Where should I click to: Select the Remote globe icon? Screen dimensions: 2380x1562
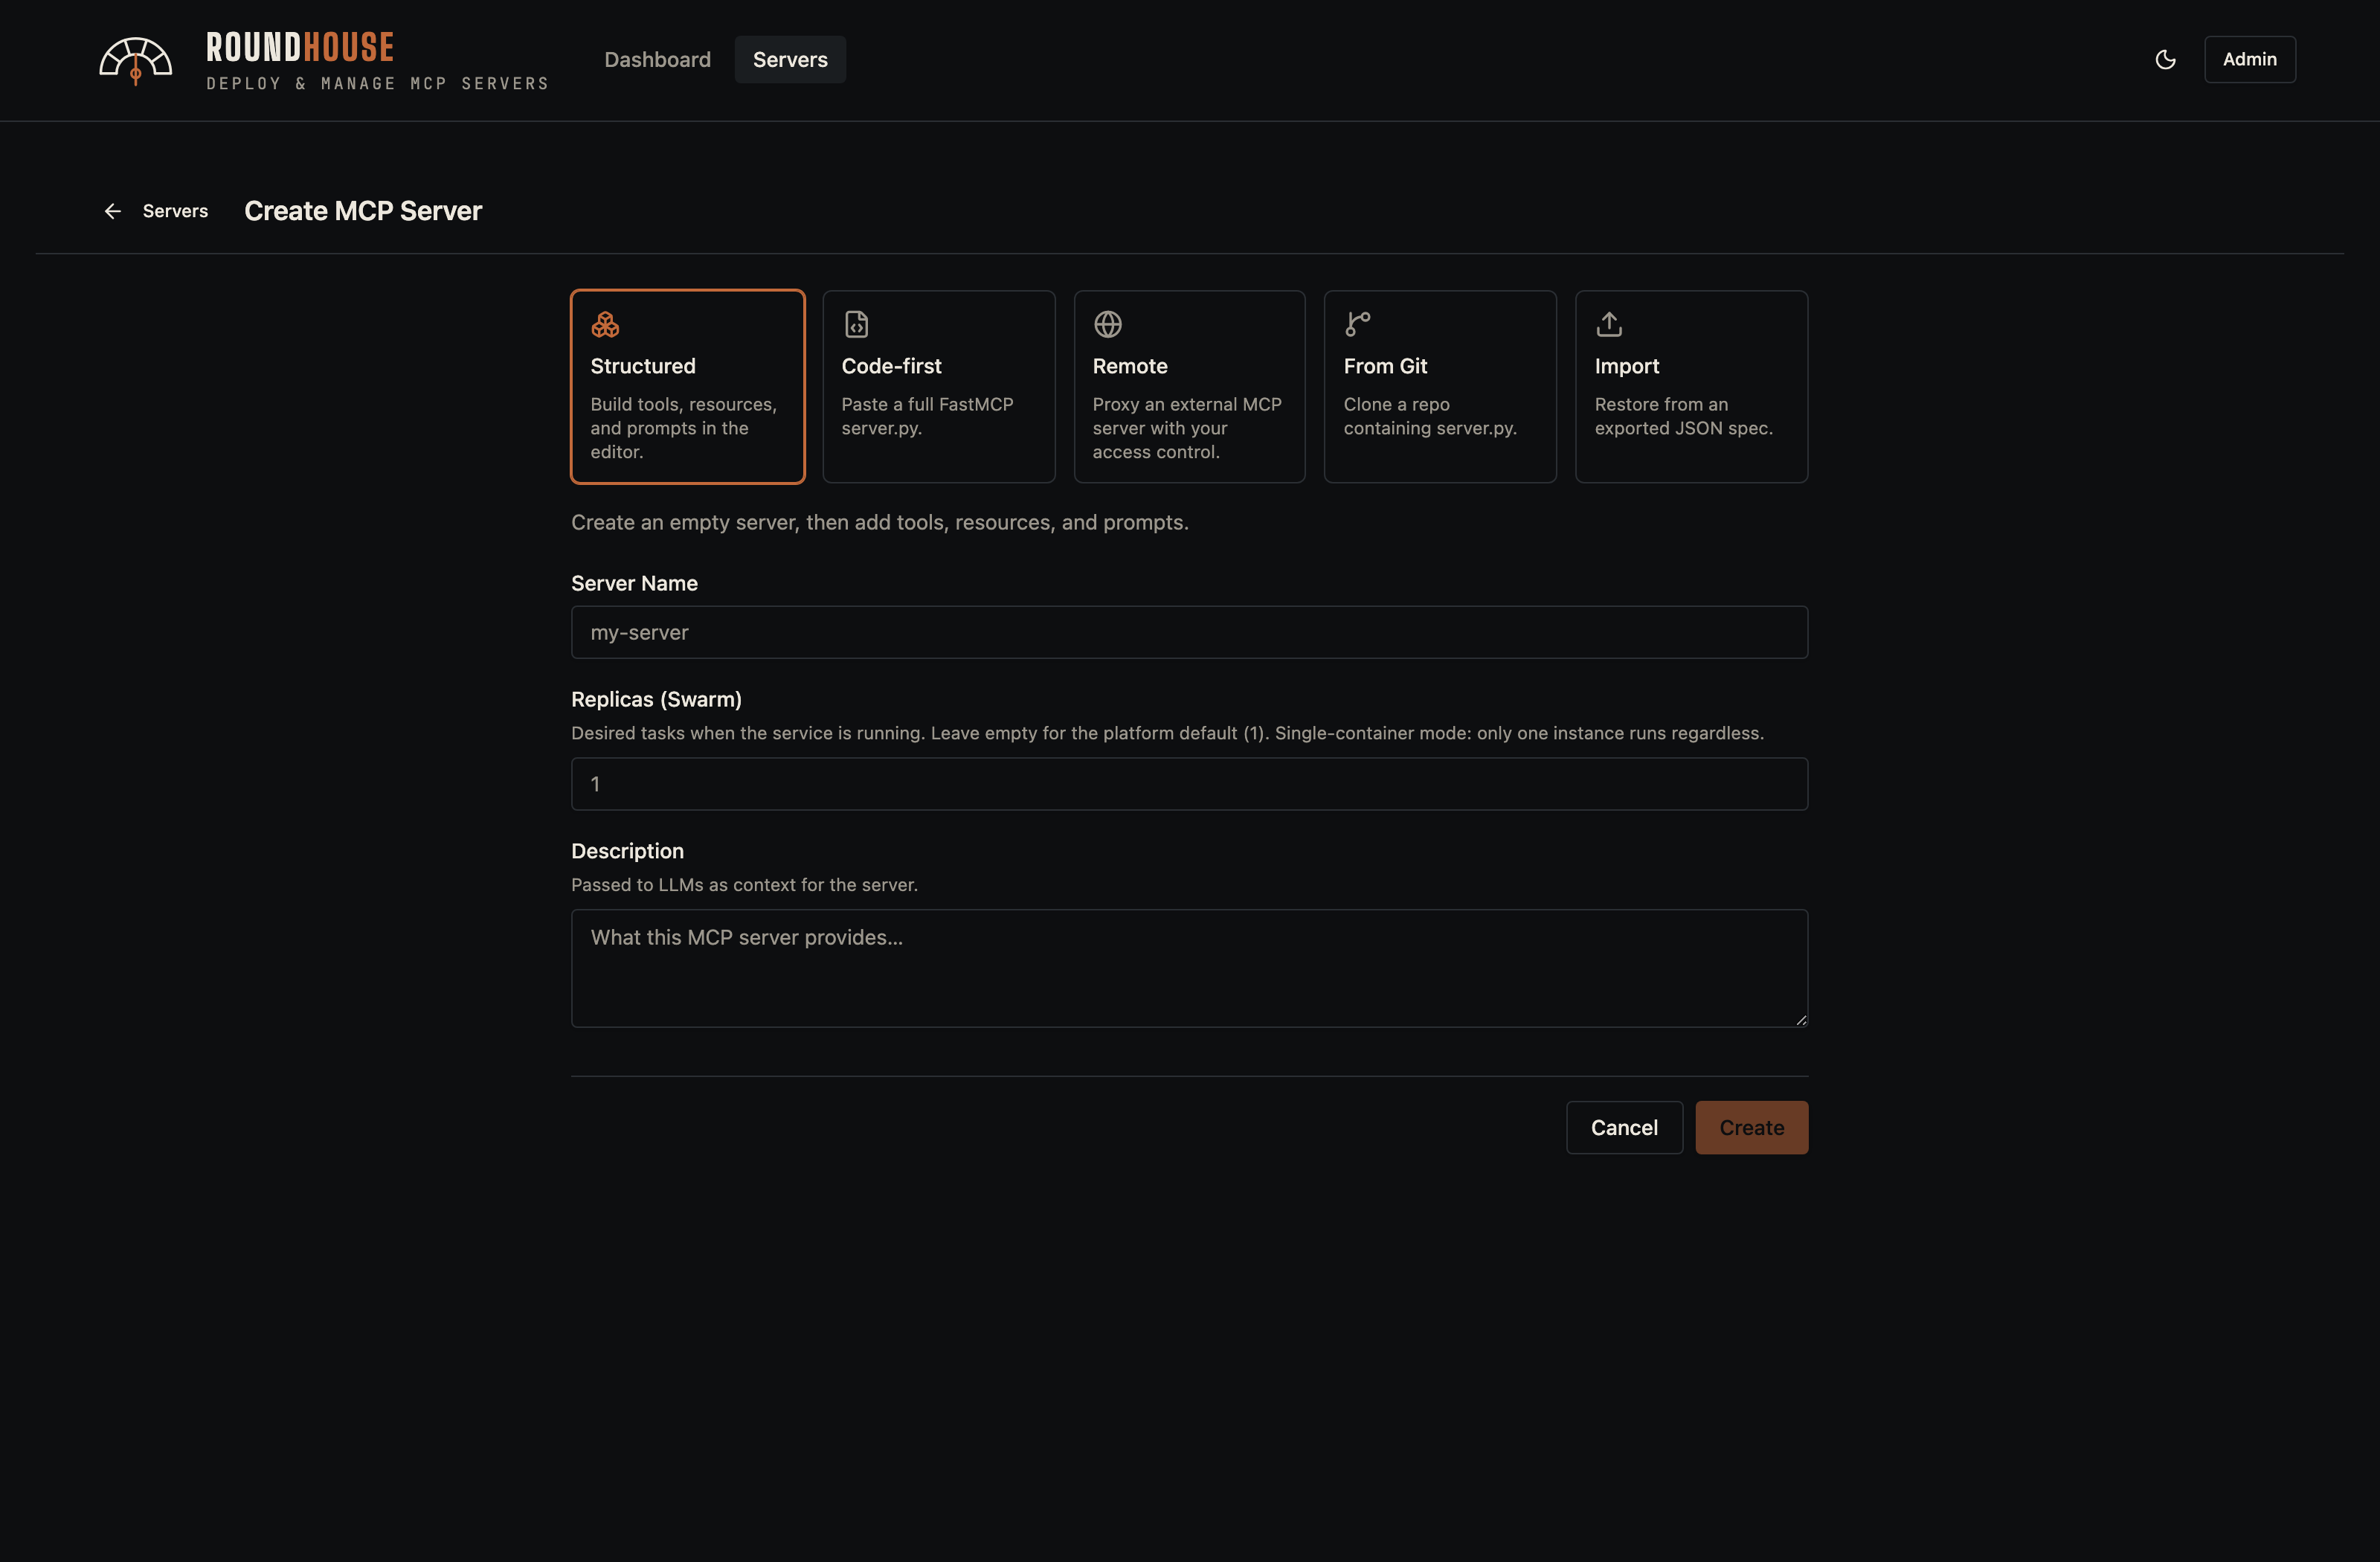(1107, 324)
